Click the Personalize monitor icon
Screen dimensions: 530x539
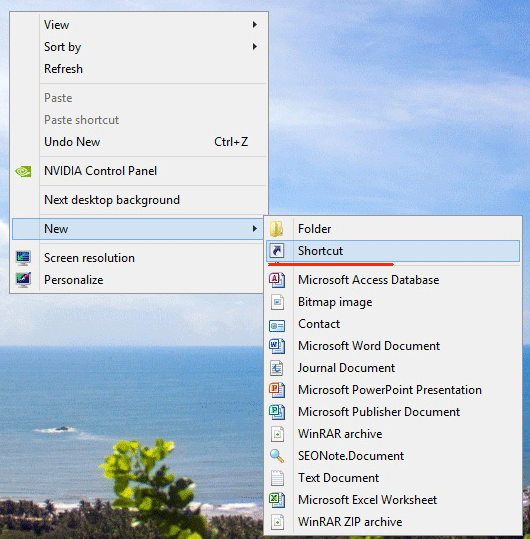tap(23, 280)
